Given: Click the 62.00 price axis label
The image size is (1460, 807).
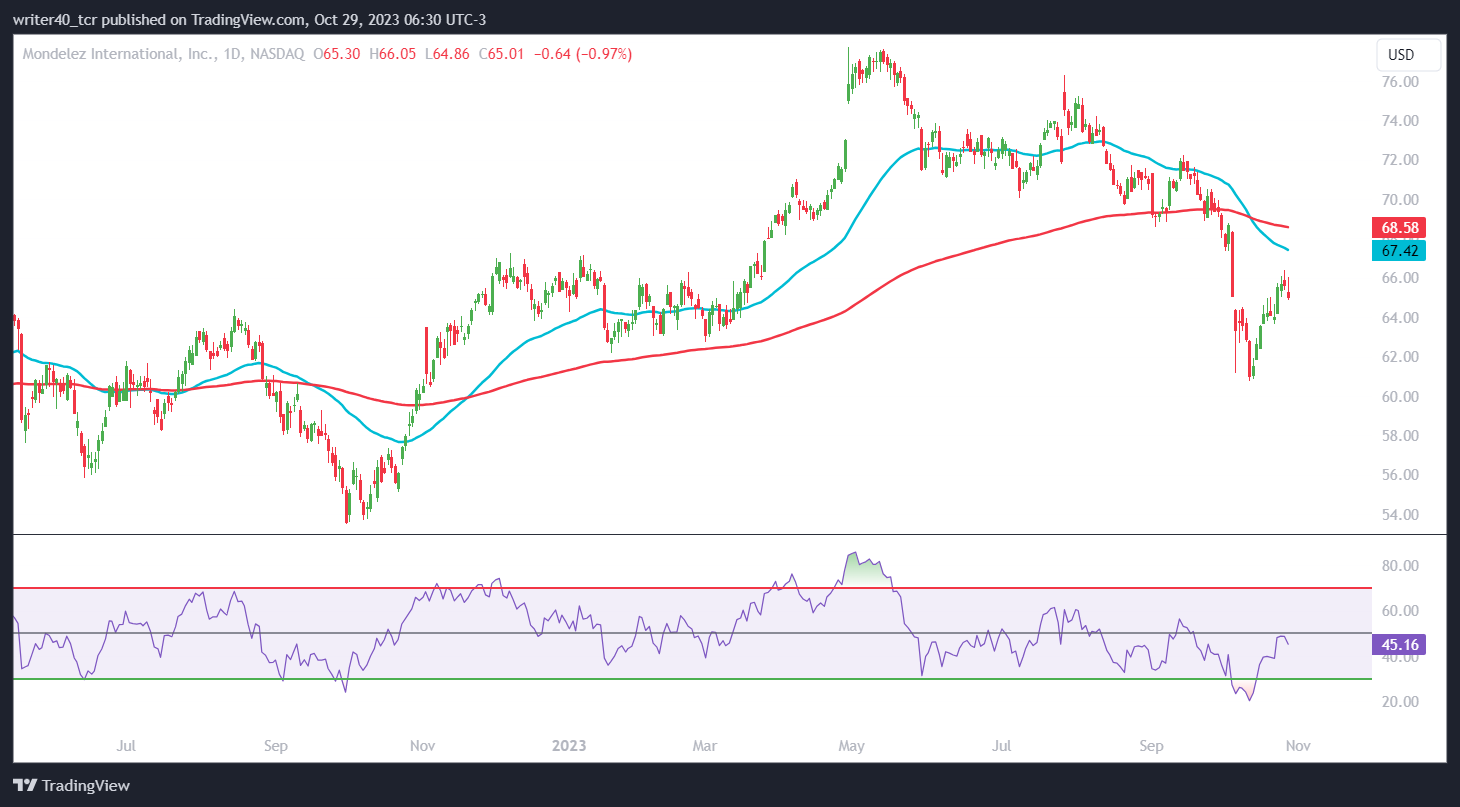Looking at the screenshot, I should point(1400,357).
